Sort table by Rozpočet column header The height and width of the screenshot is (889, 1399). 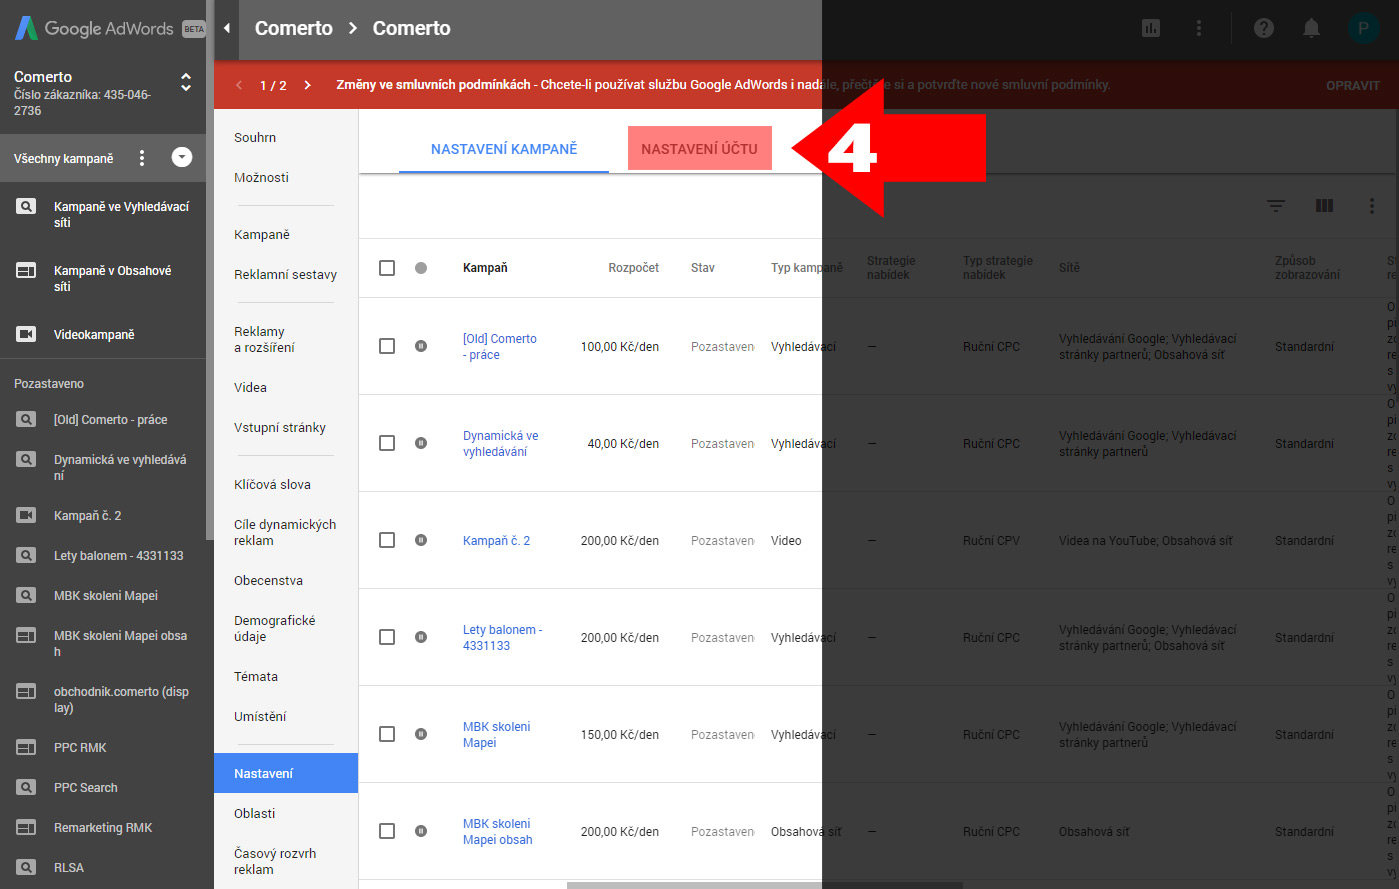point(633,268)
